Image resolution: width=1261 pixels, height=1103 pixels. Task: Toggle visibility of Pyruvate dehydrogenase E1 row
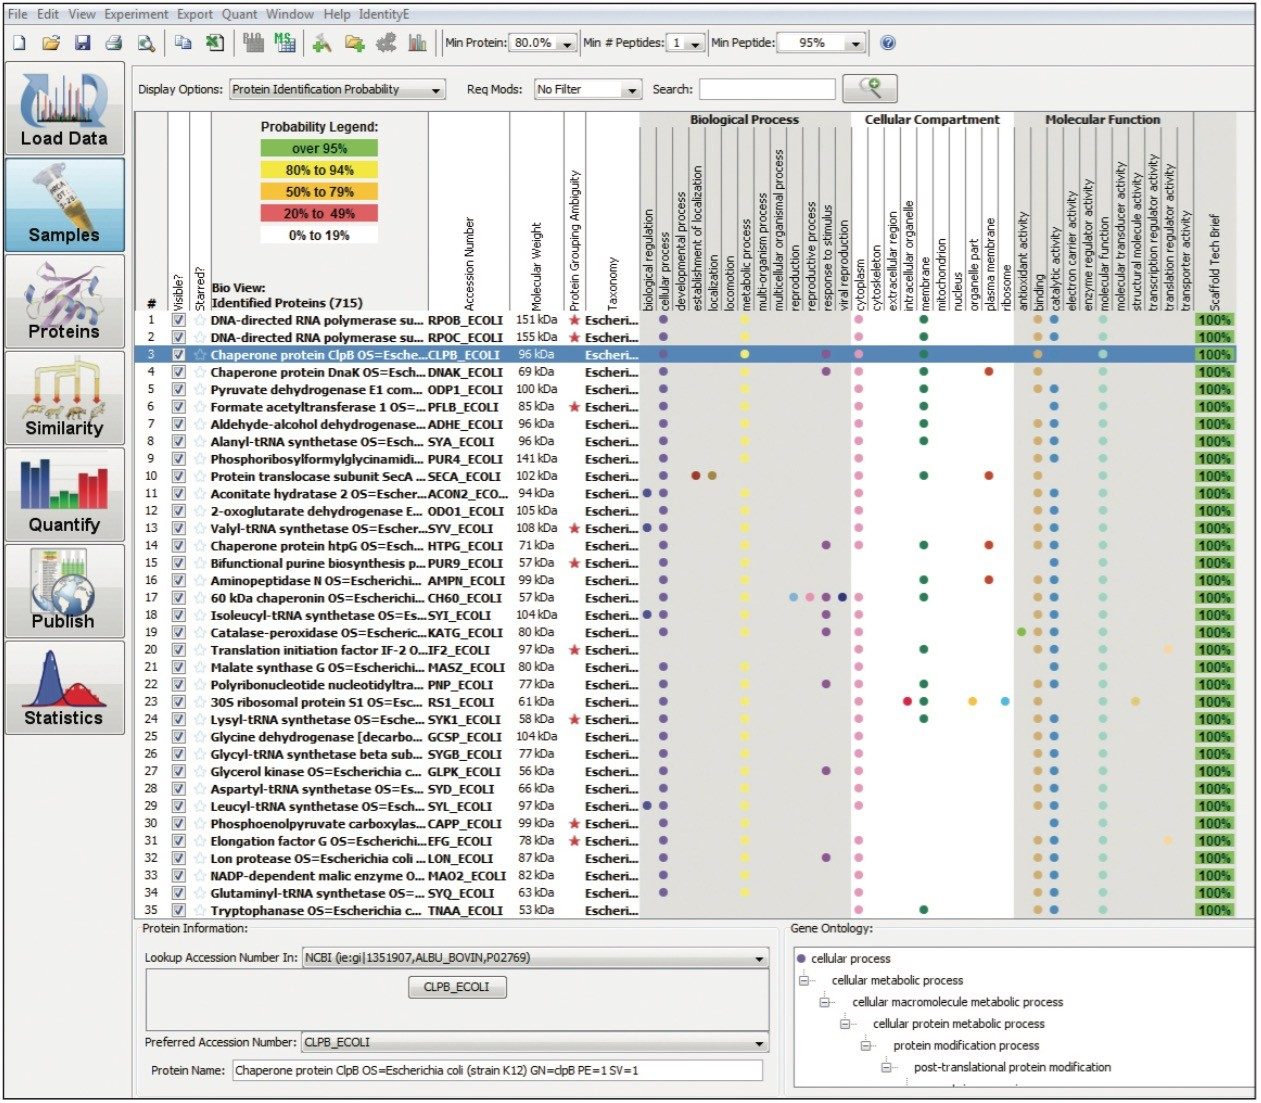[178, 390]
